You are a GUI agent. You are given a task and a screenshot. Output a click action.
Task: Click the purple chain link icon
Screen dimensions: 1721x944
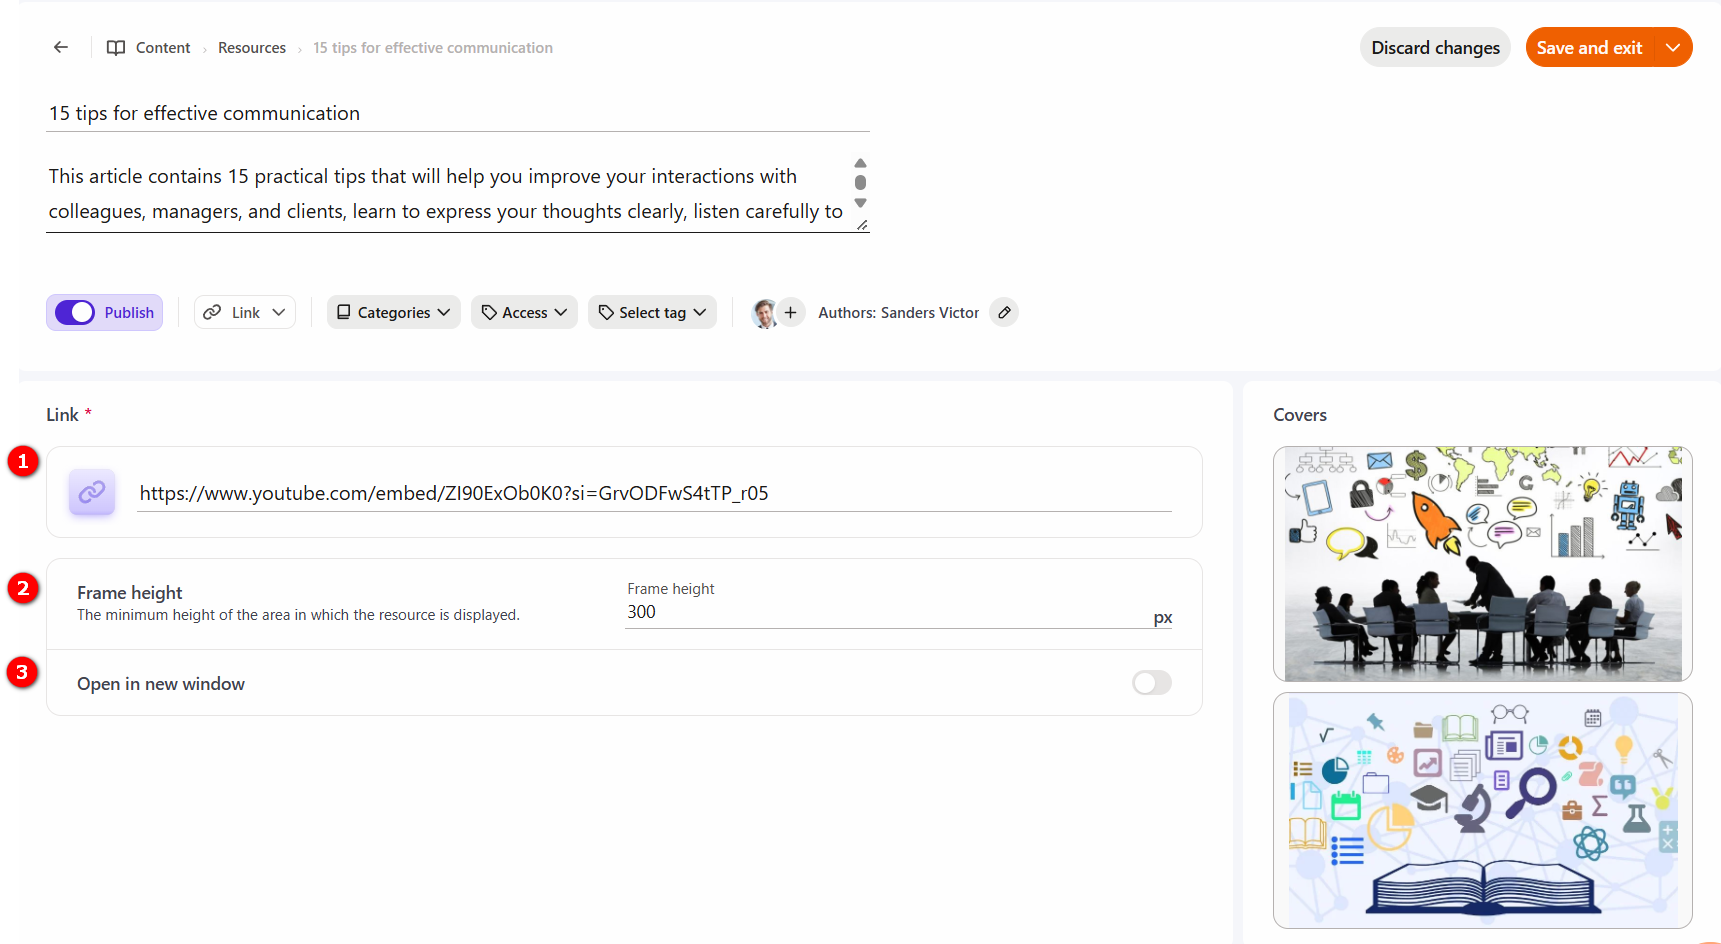click(92, 492)
